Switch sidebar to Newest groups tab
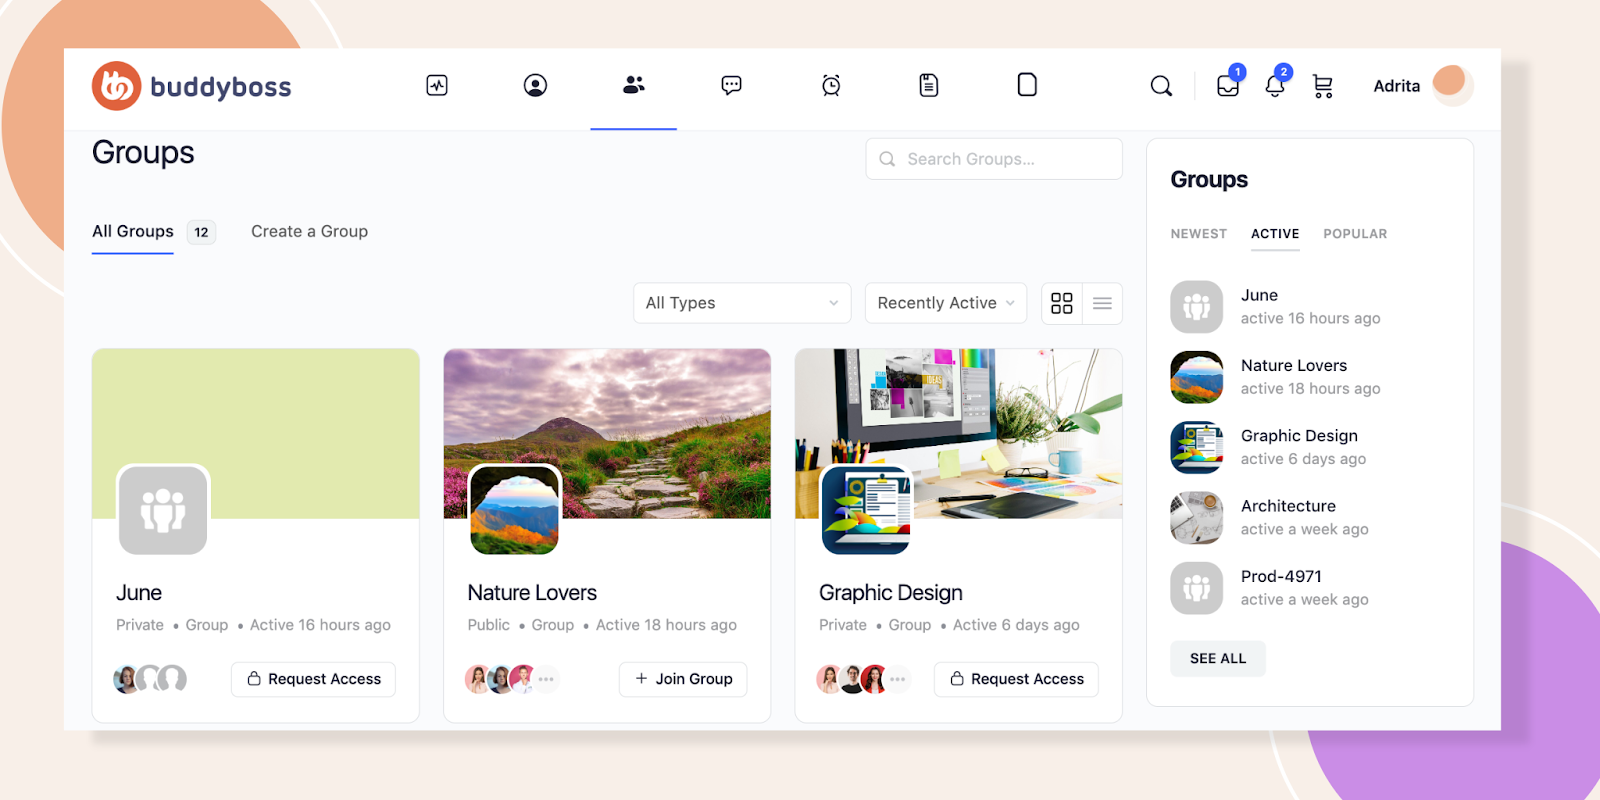This screenshot has height=800, width=1600. tap(1199, 234)
